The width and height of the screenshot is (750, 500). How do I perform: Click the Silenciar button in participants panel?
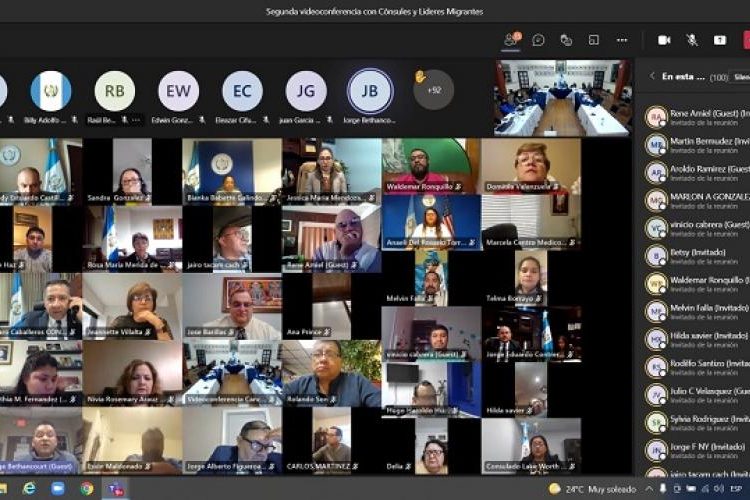[741, 76]
